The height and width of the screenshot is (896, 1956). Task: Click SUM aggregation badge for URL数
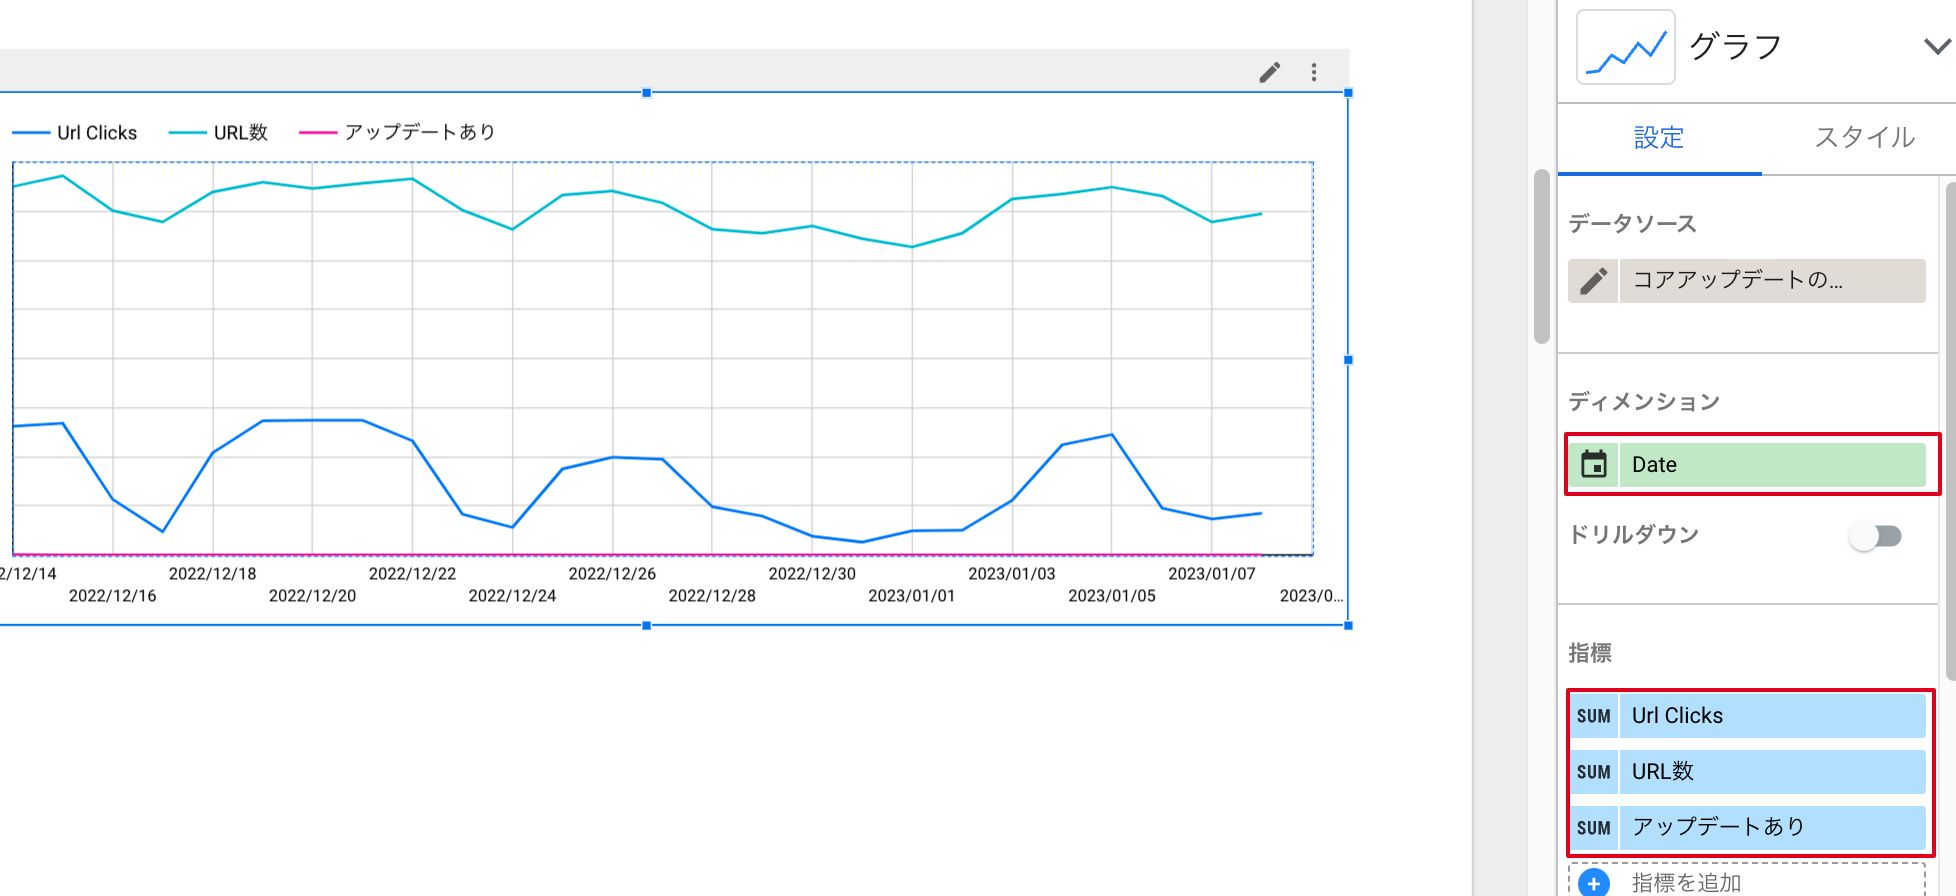click(x=1593, y=772)
